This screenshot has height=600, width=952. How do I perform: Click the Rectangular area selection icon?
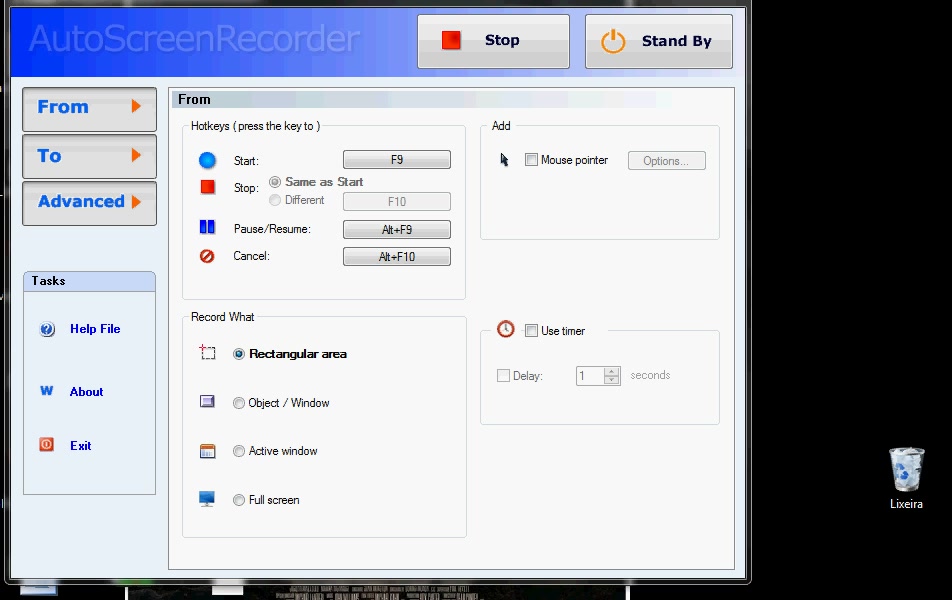pos(207,353)
